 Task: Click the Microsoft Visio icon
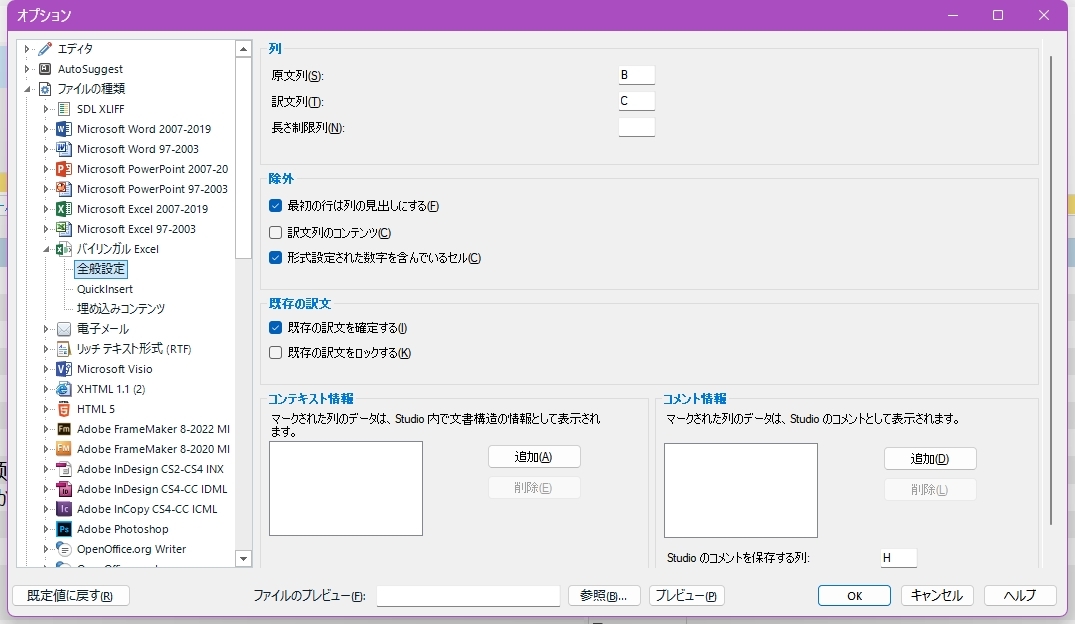(64, 369)
